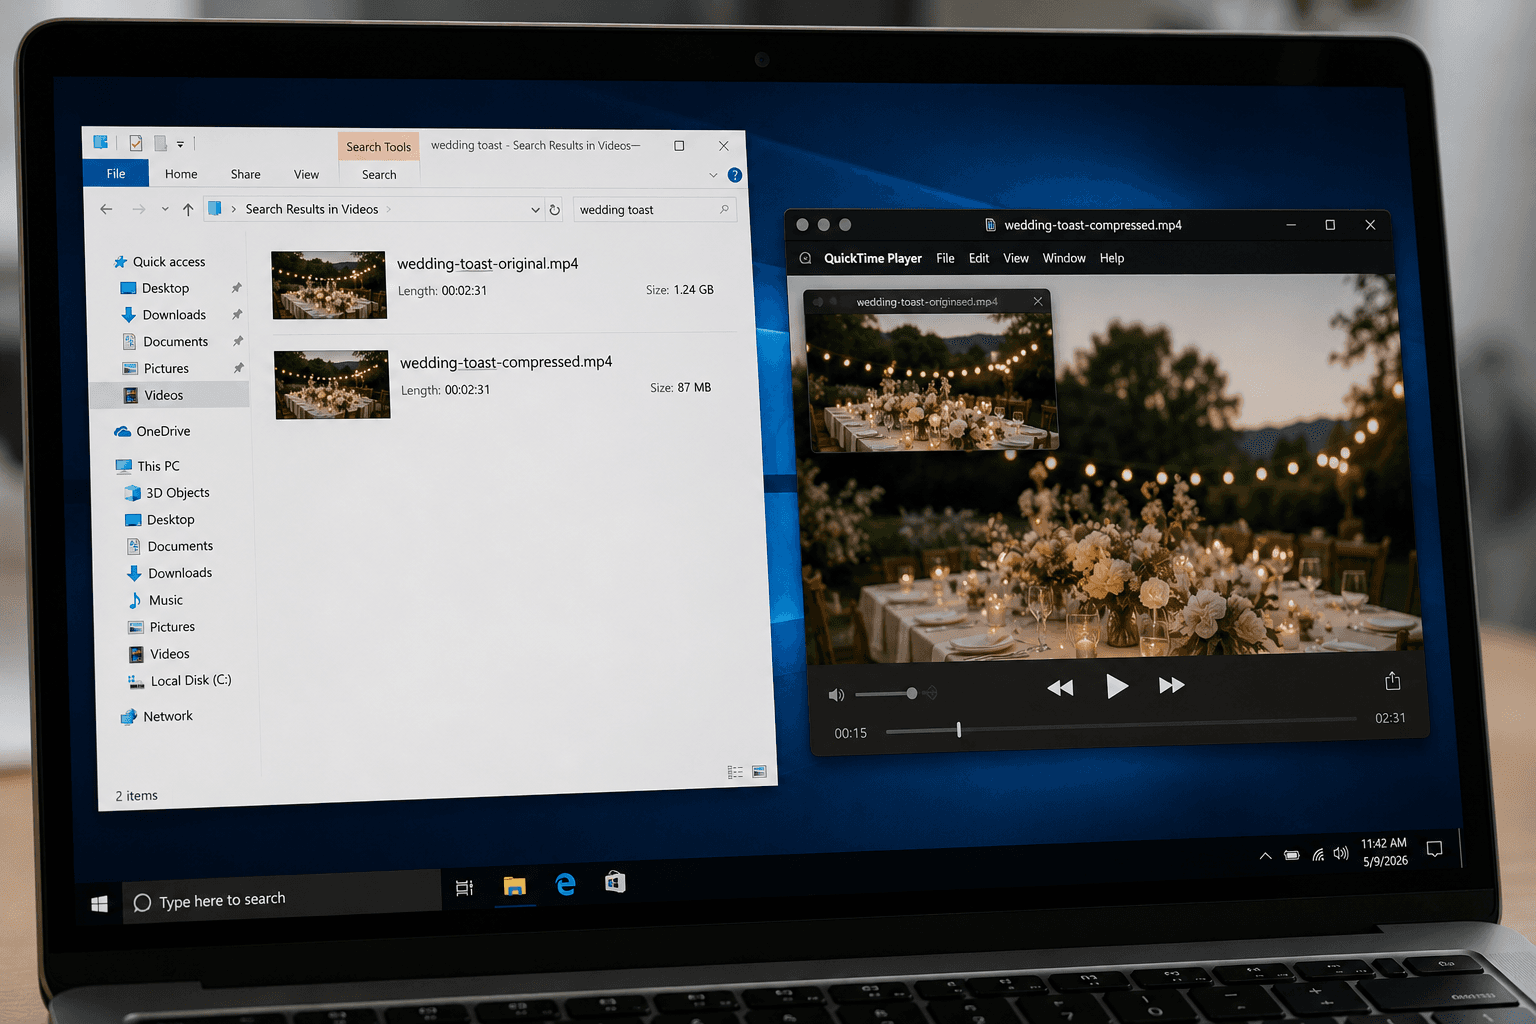This screenshot has height=1024, width=1536.
Task: Mute audio with the speaker icon
Action: (x=836, y=694)
